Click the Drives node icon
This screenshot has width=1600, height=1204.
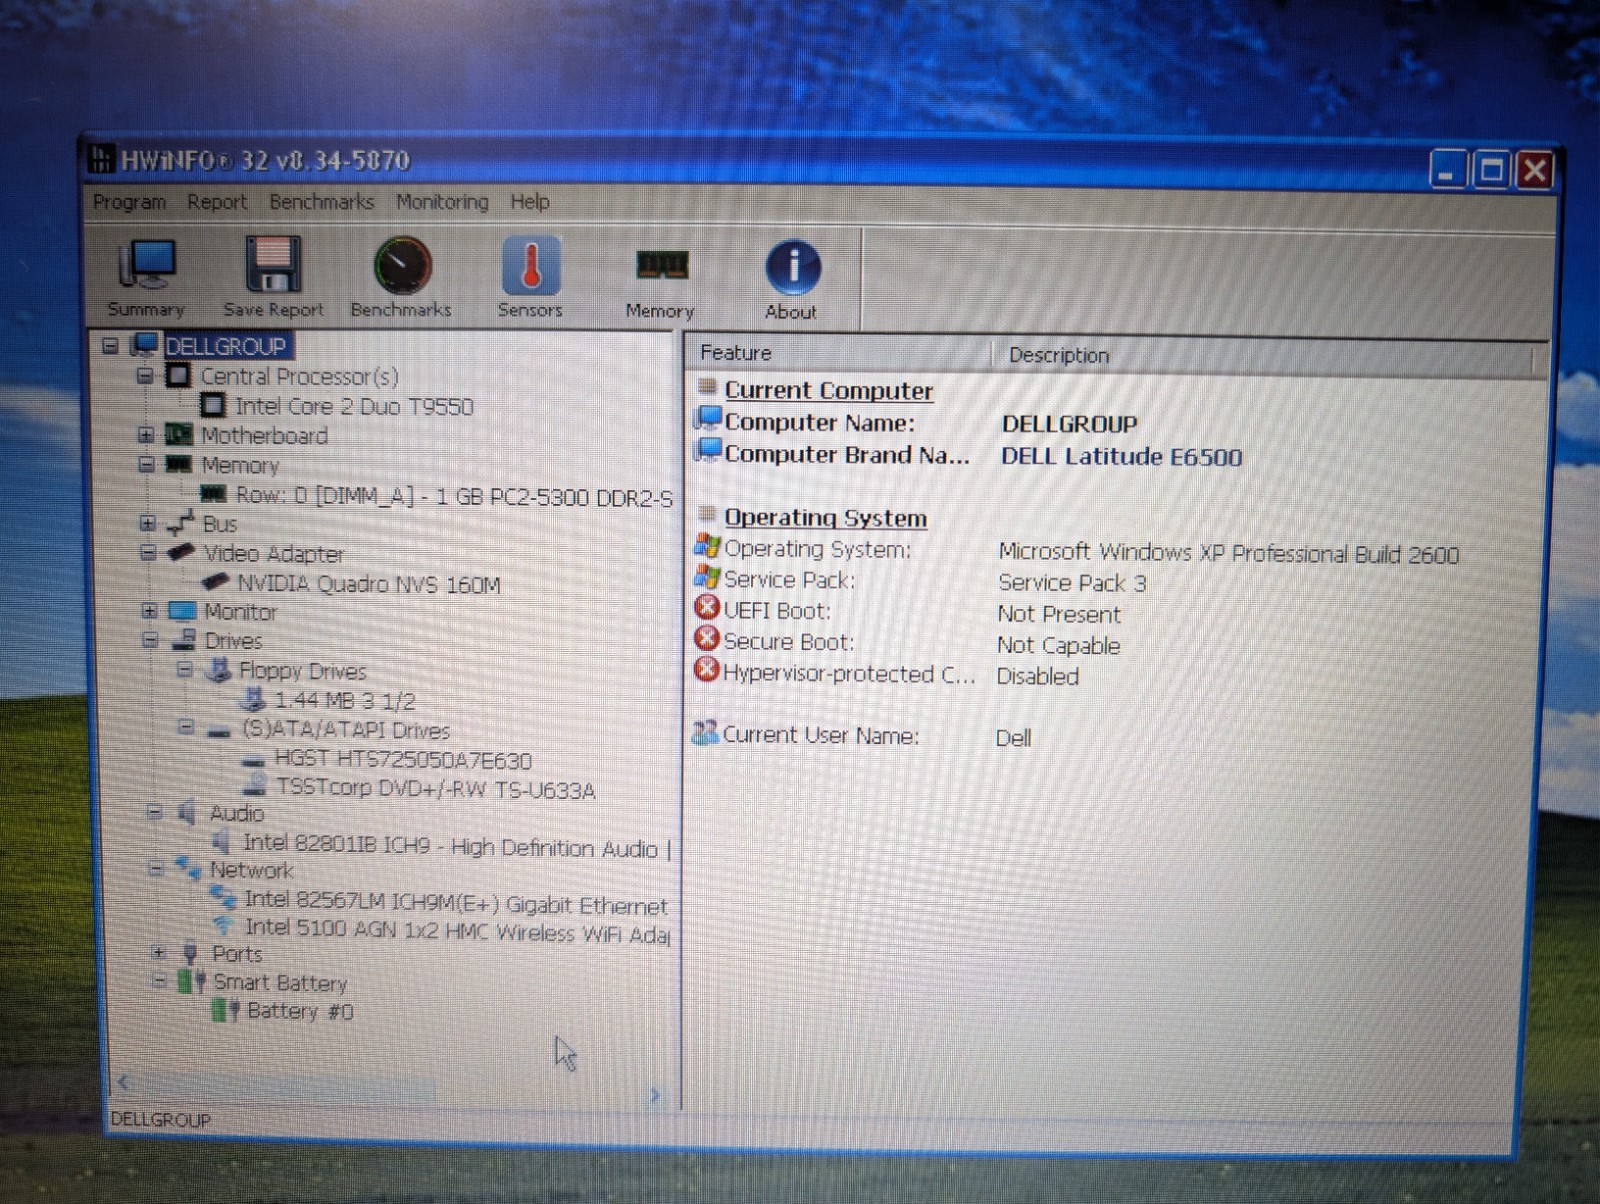(184, 639)
